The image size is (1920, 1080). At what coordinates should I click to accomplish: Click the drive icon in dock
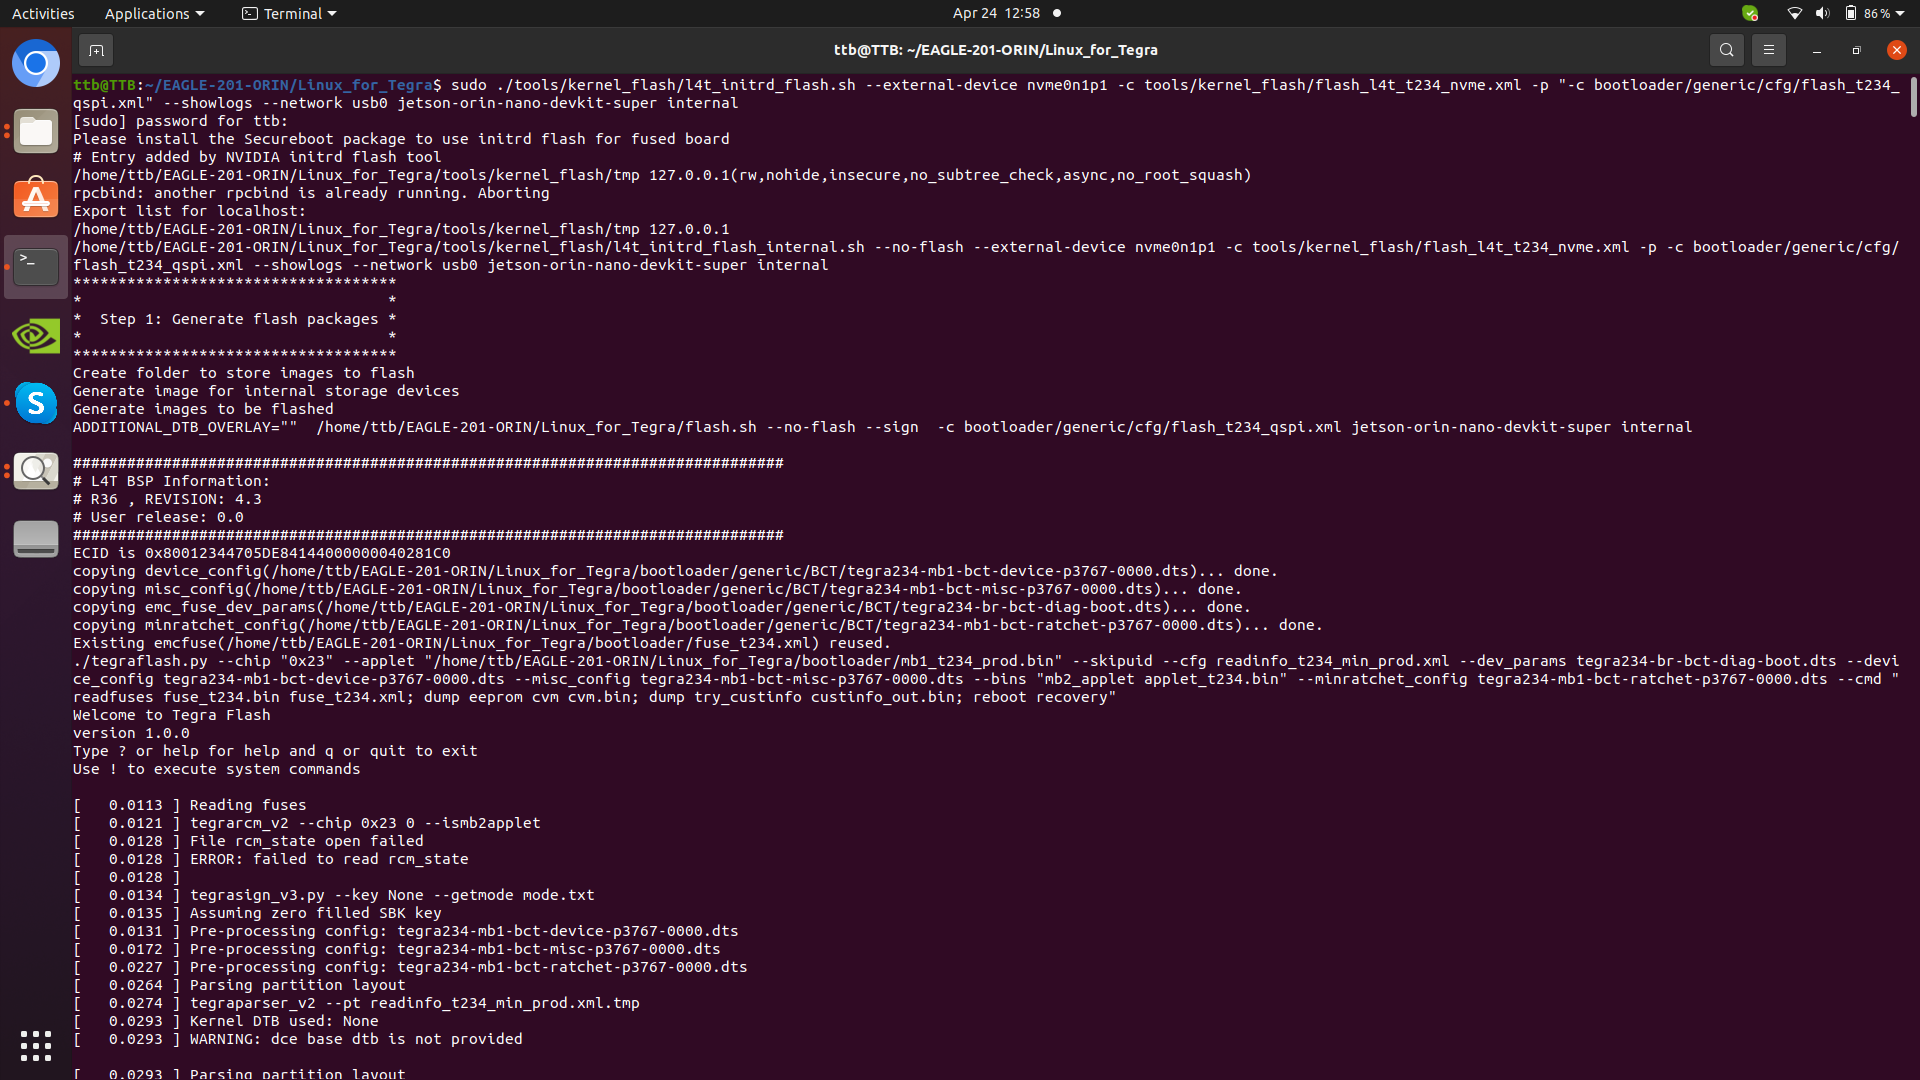(36, 539)
